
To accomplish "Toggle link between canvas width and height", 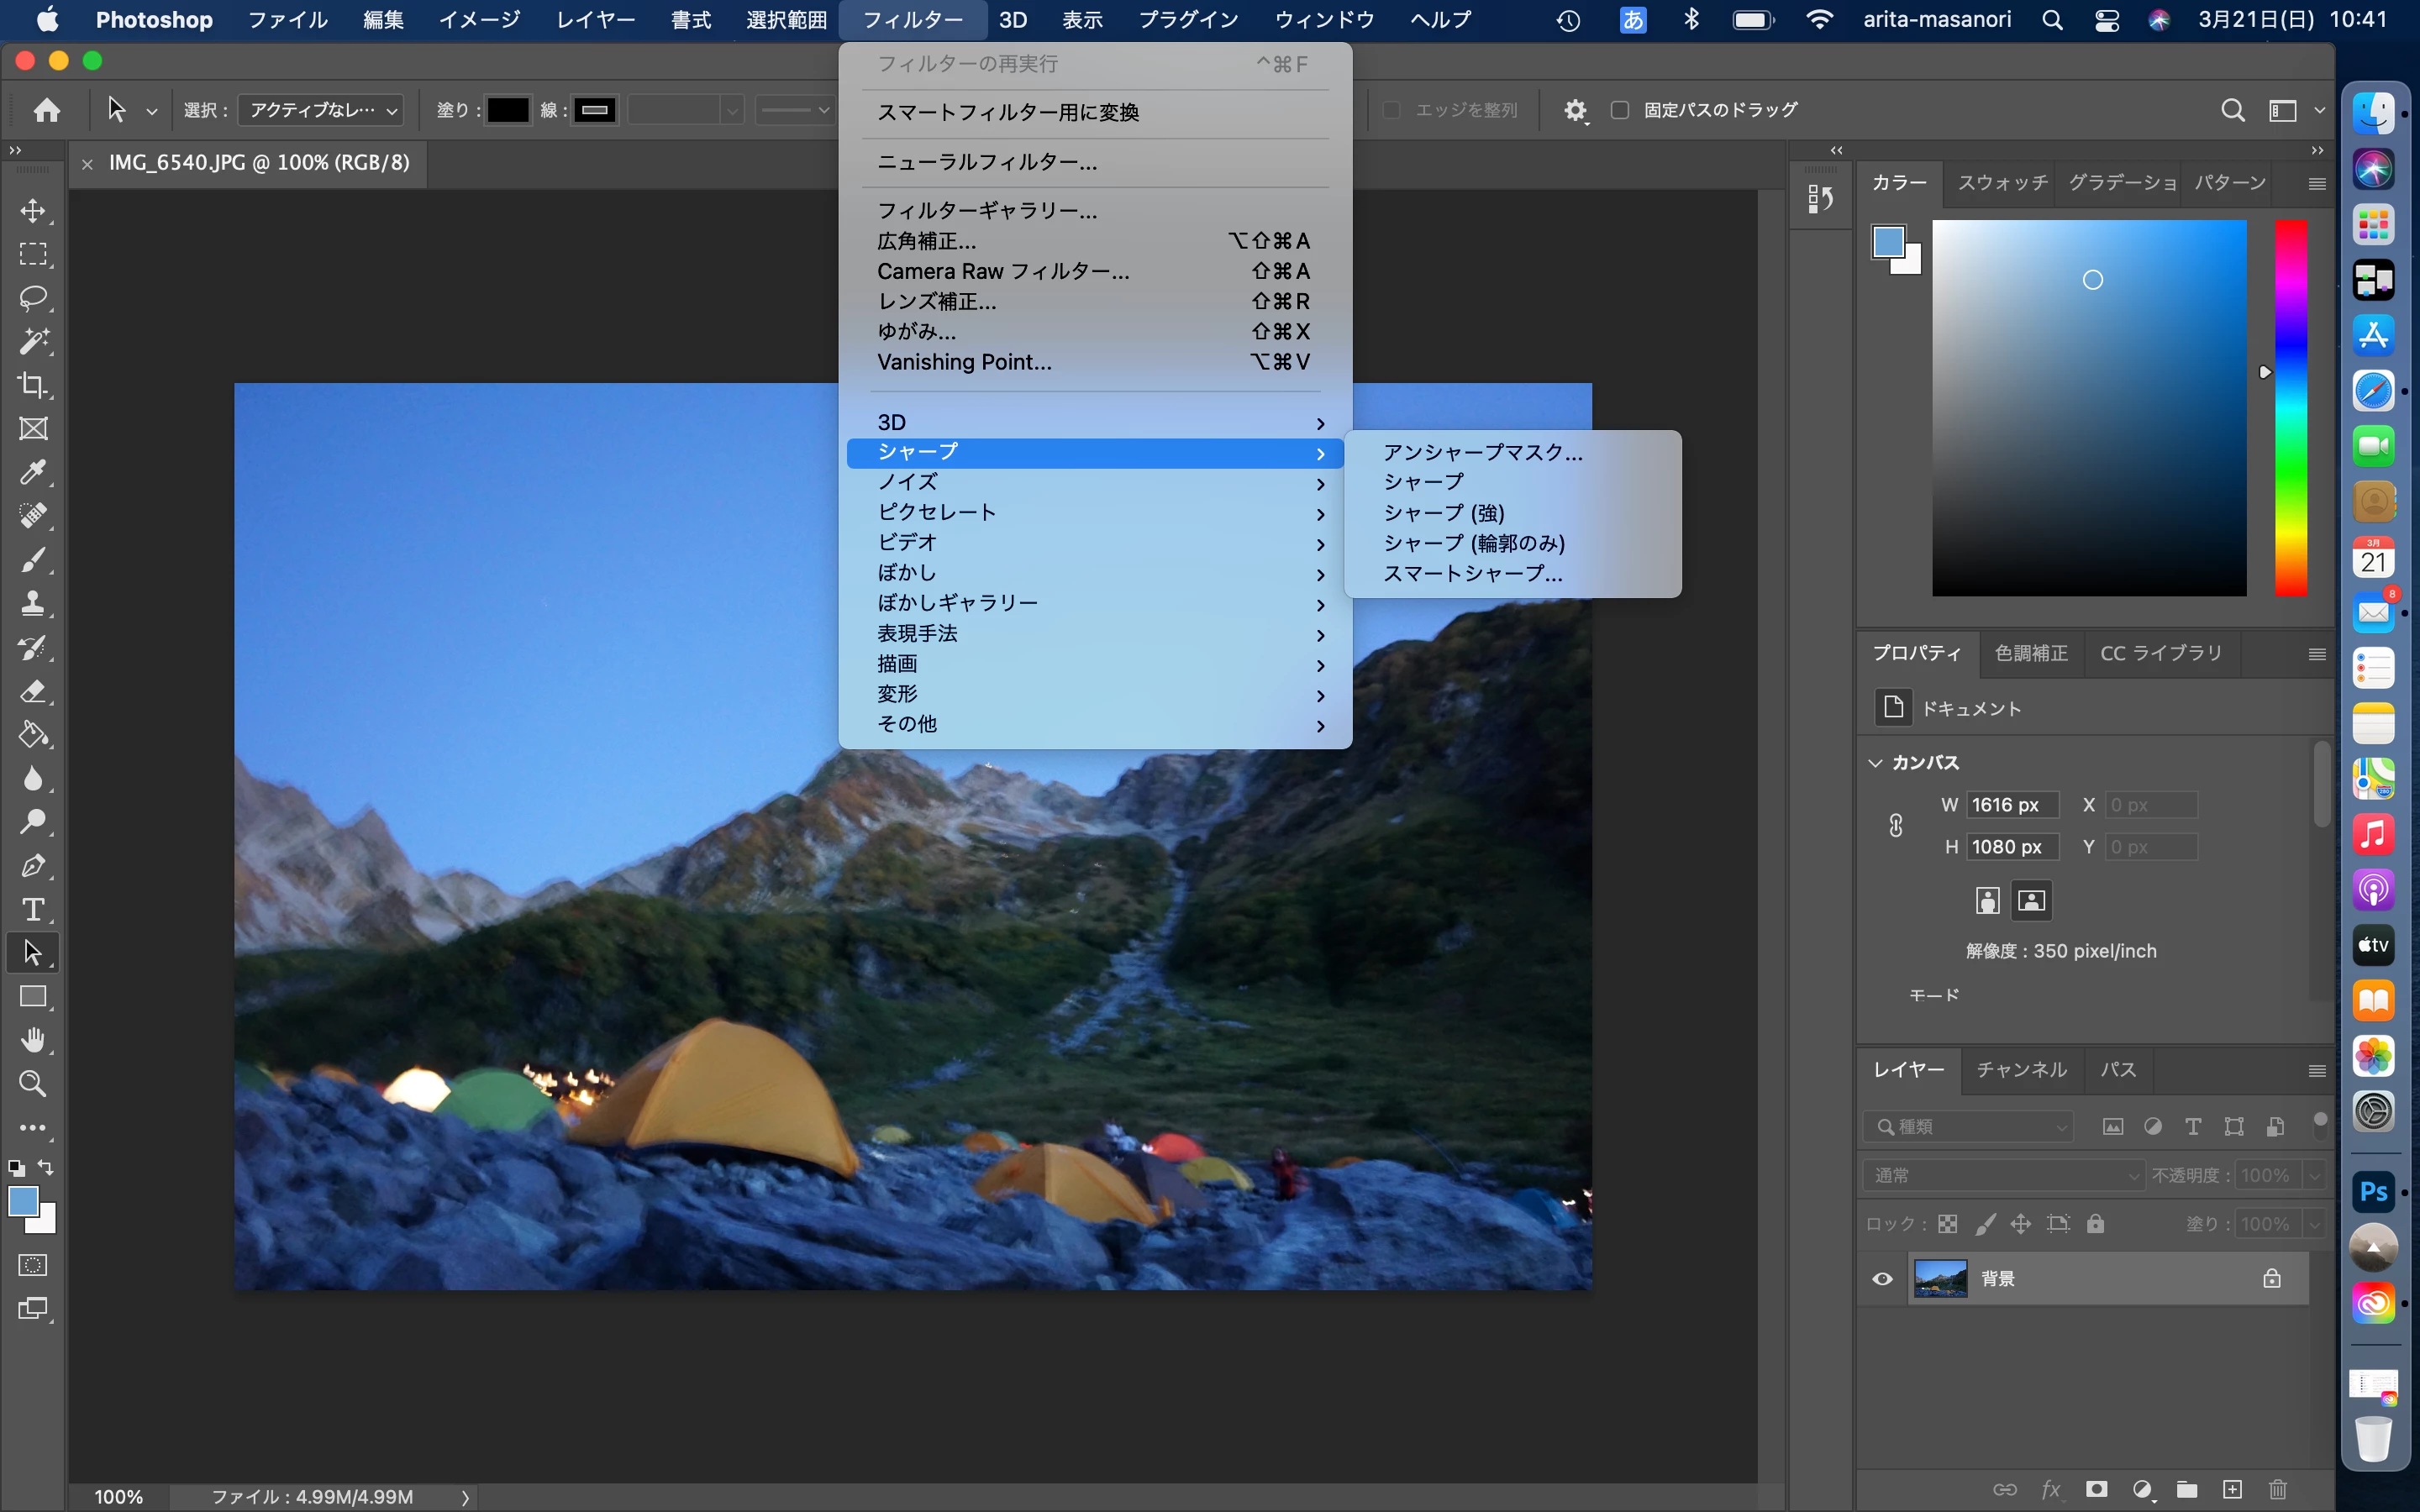I will pos(1895,826).
